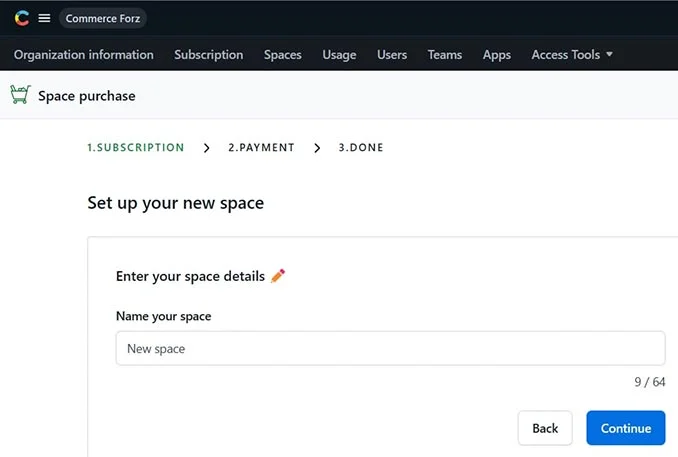
Task: Open the Commerce Forz organization switcher
Action: tap(103, 18)
